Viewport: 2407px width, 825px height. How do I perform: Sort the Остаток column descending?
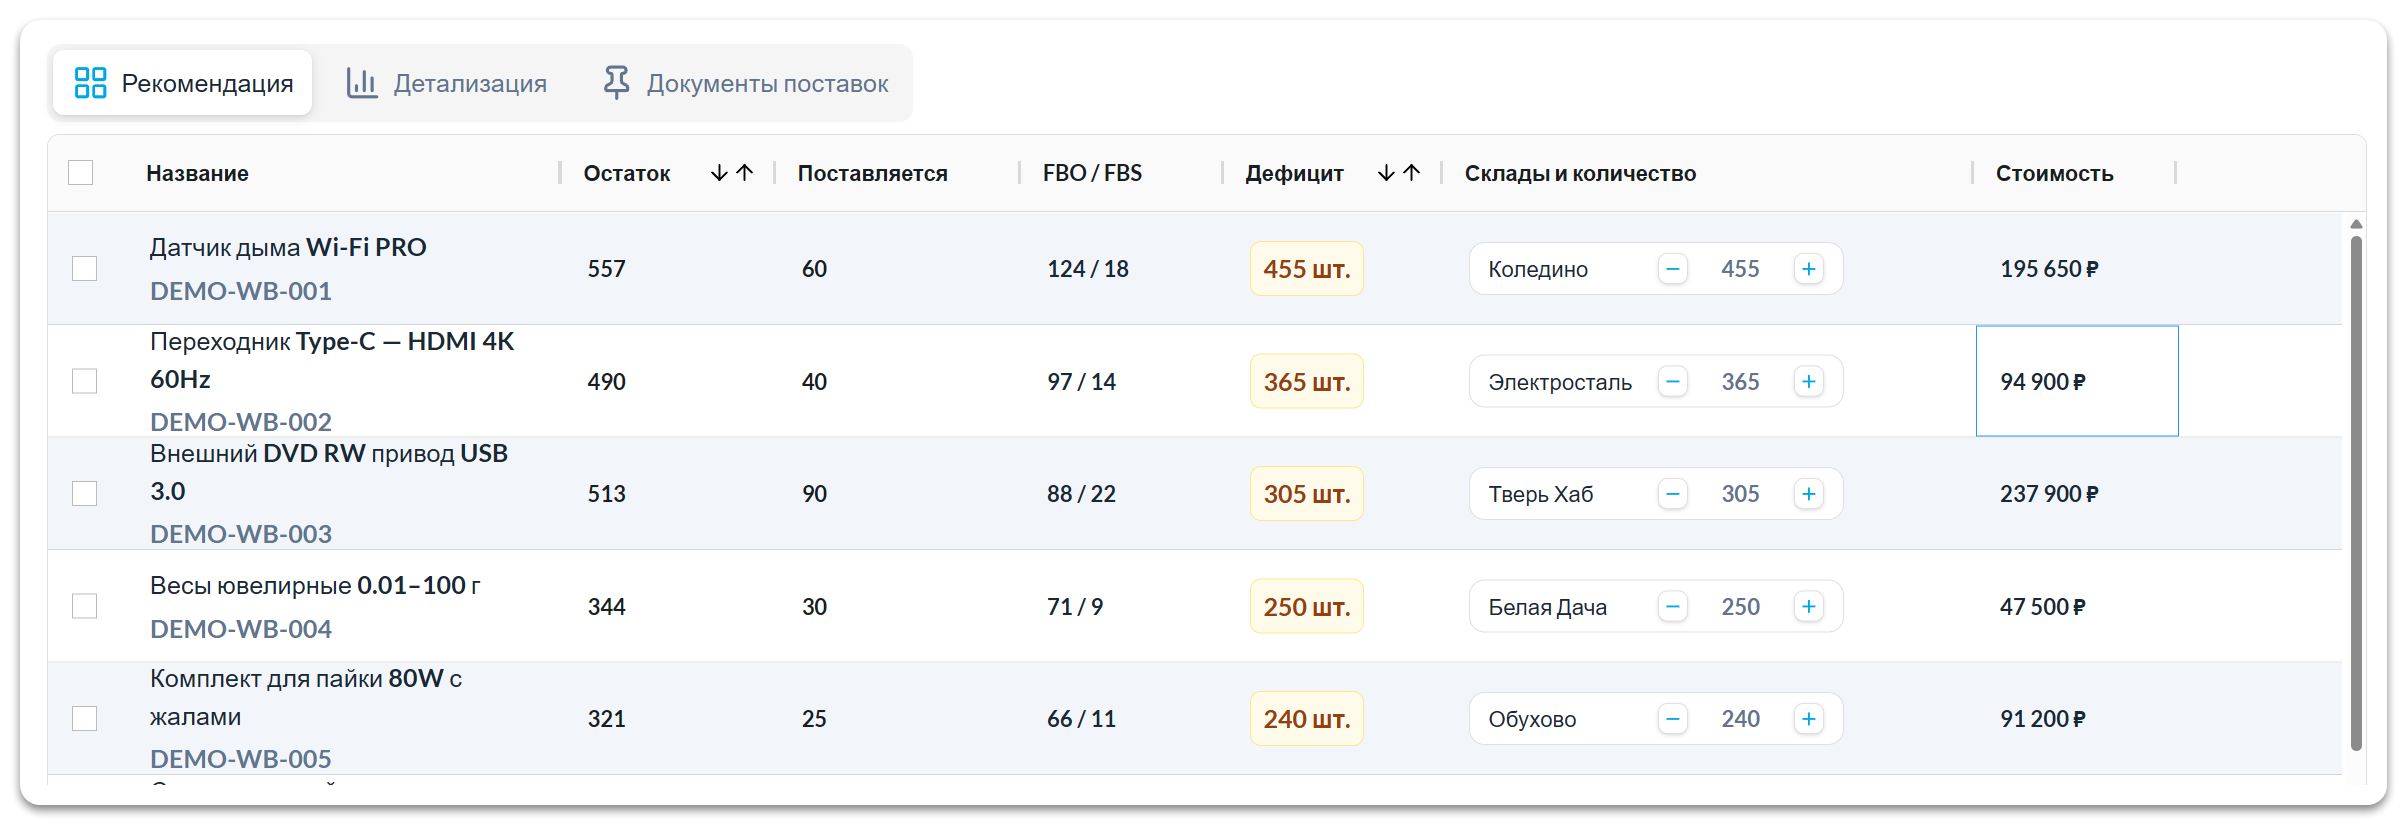[719, 173]
